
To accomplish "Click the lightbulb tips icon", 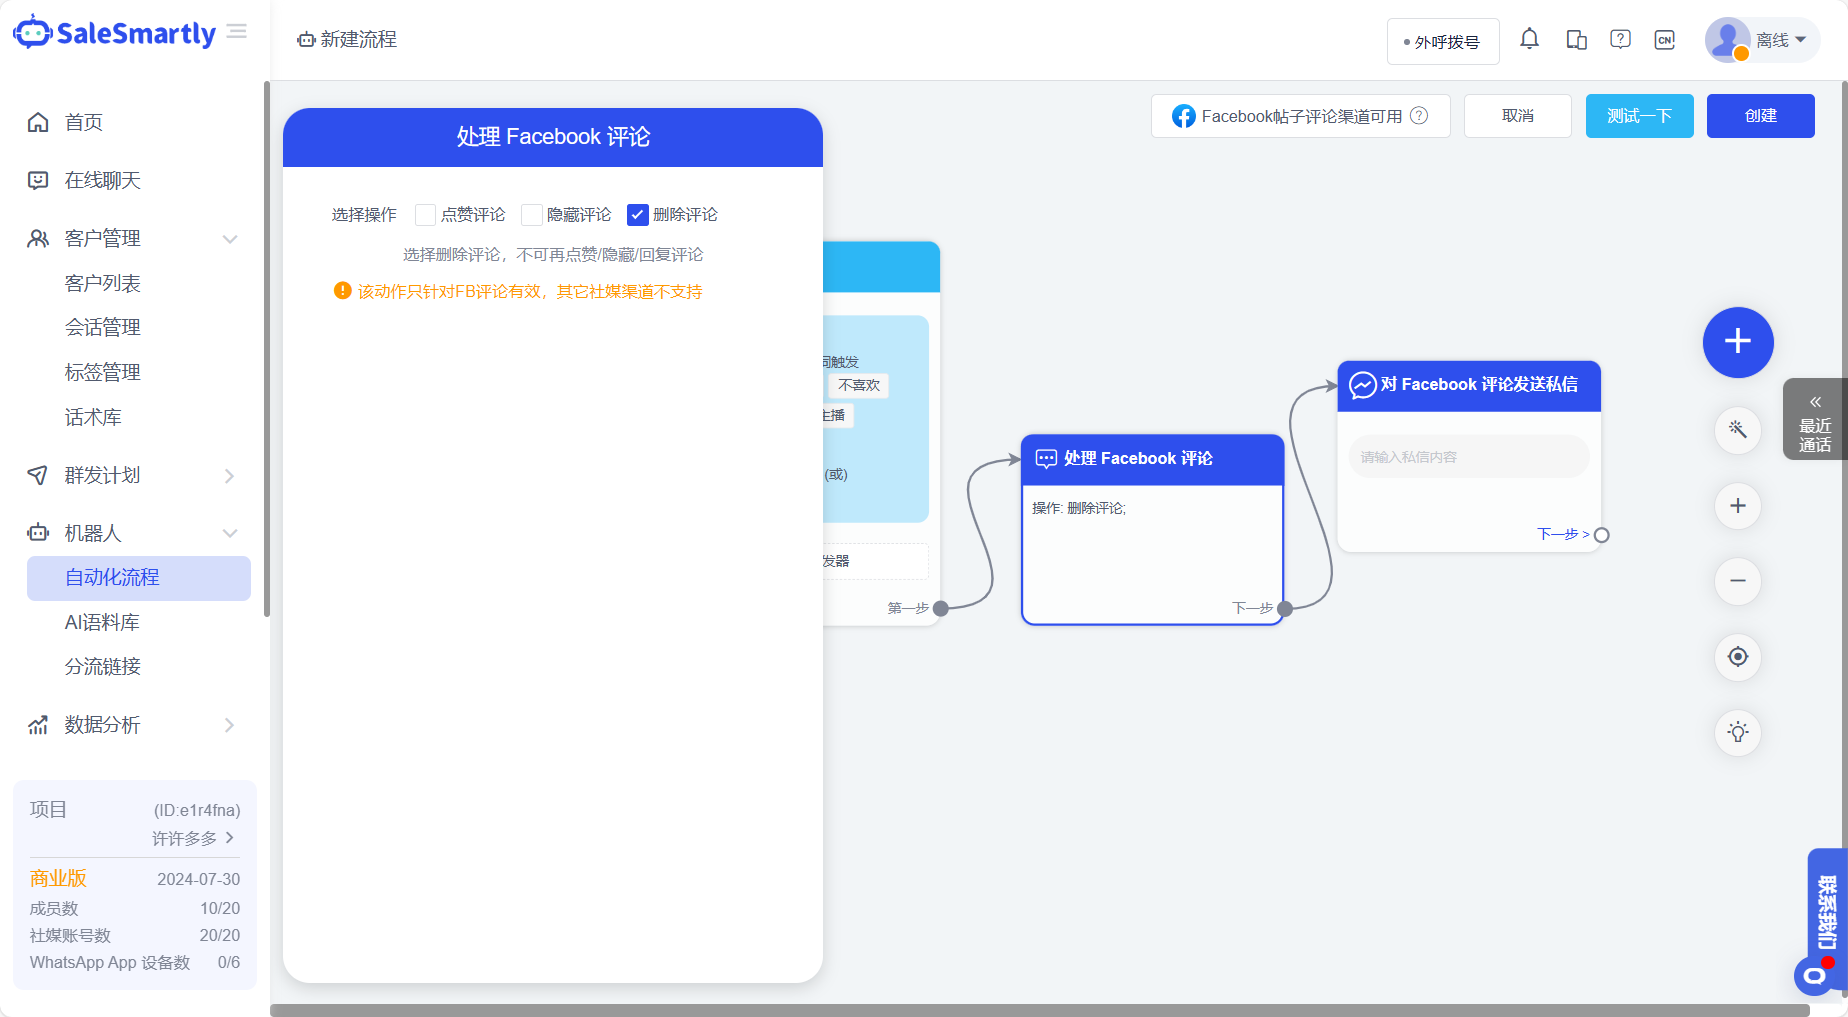I will click(x=1738, y=732).
